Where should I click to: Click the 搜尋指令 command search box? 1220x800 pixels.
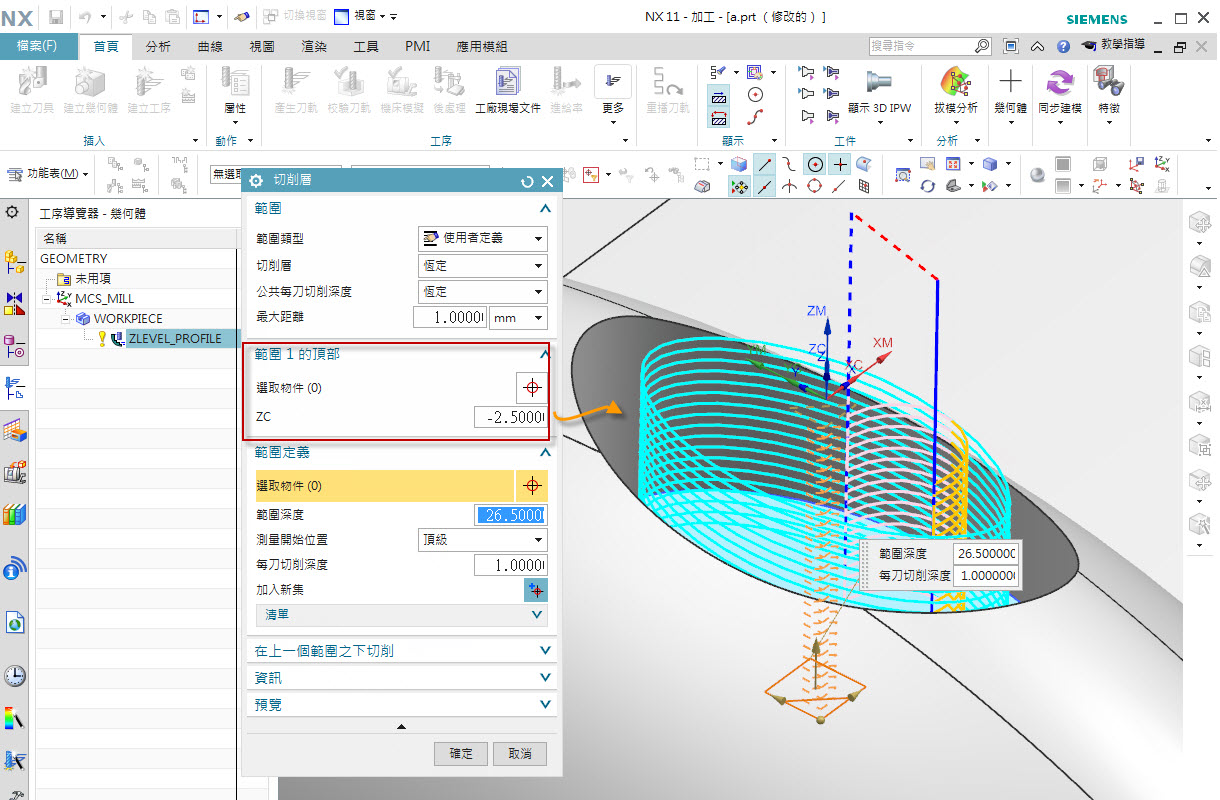tap(930, 46)
